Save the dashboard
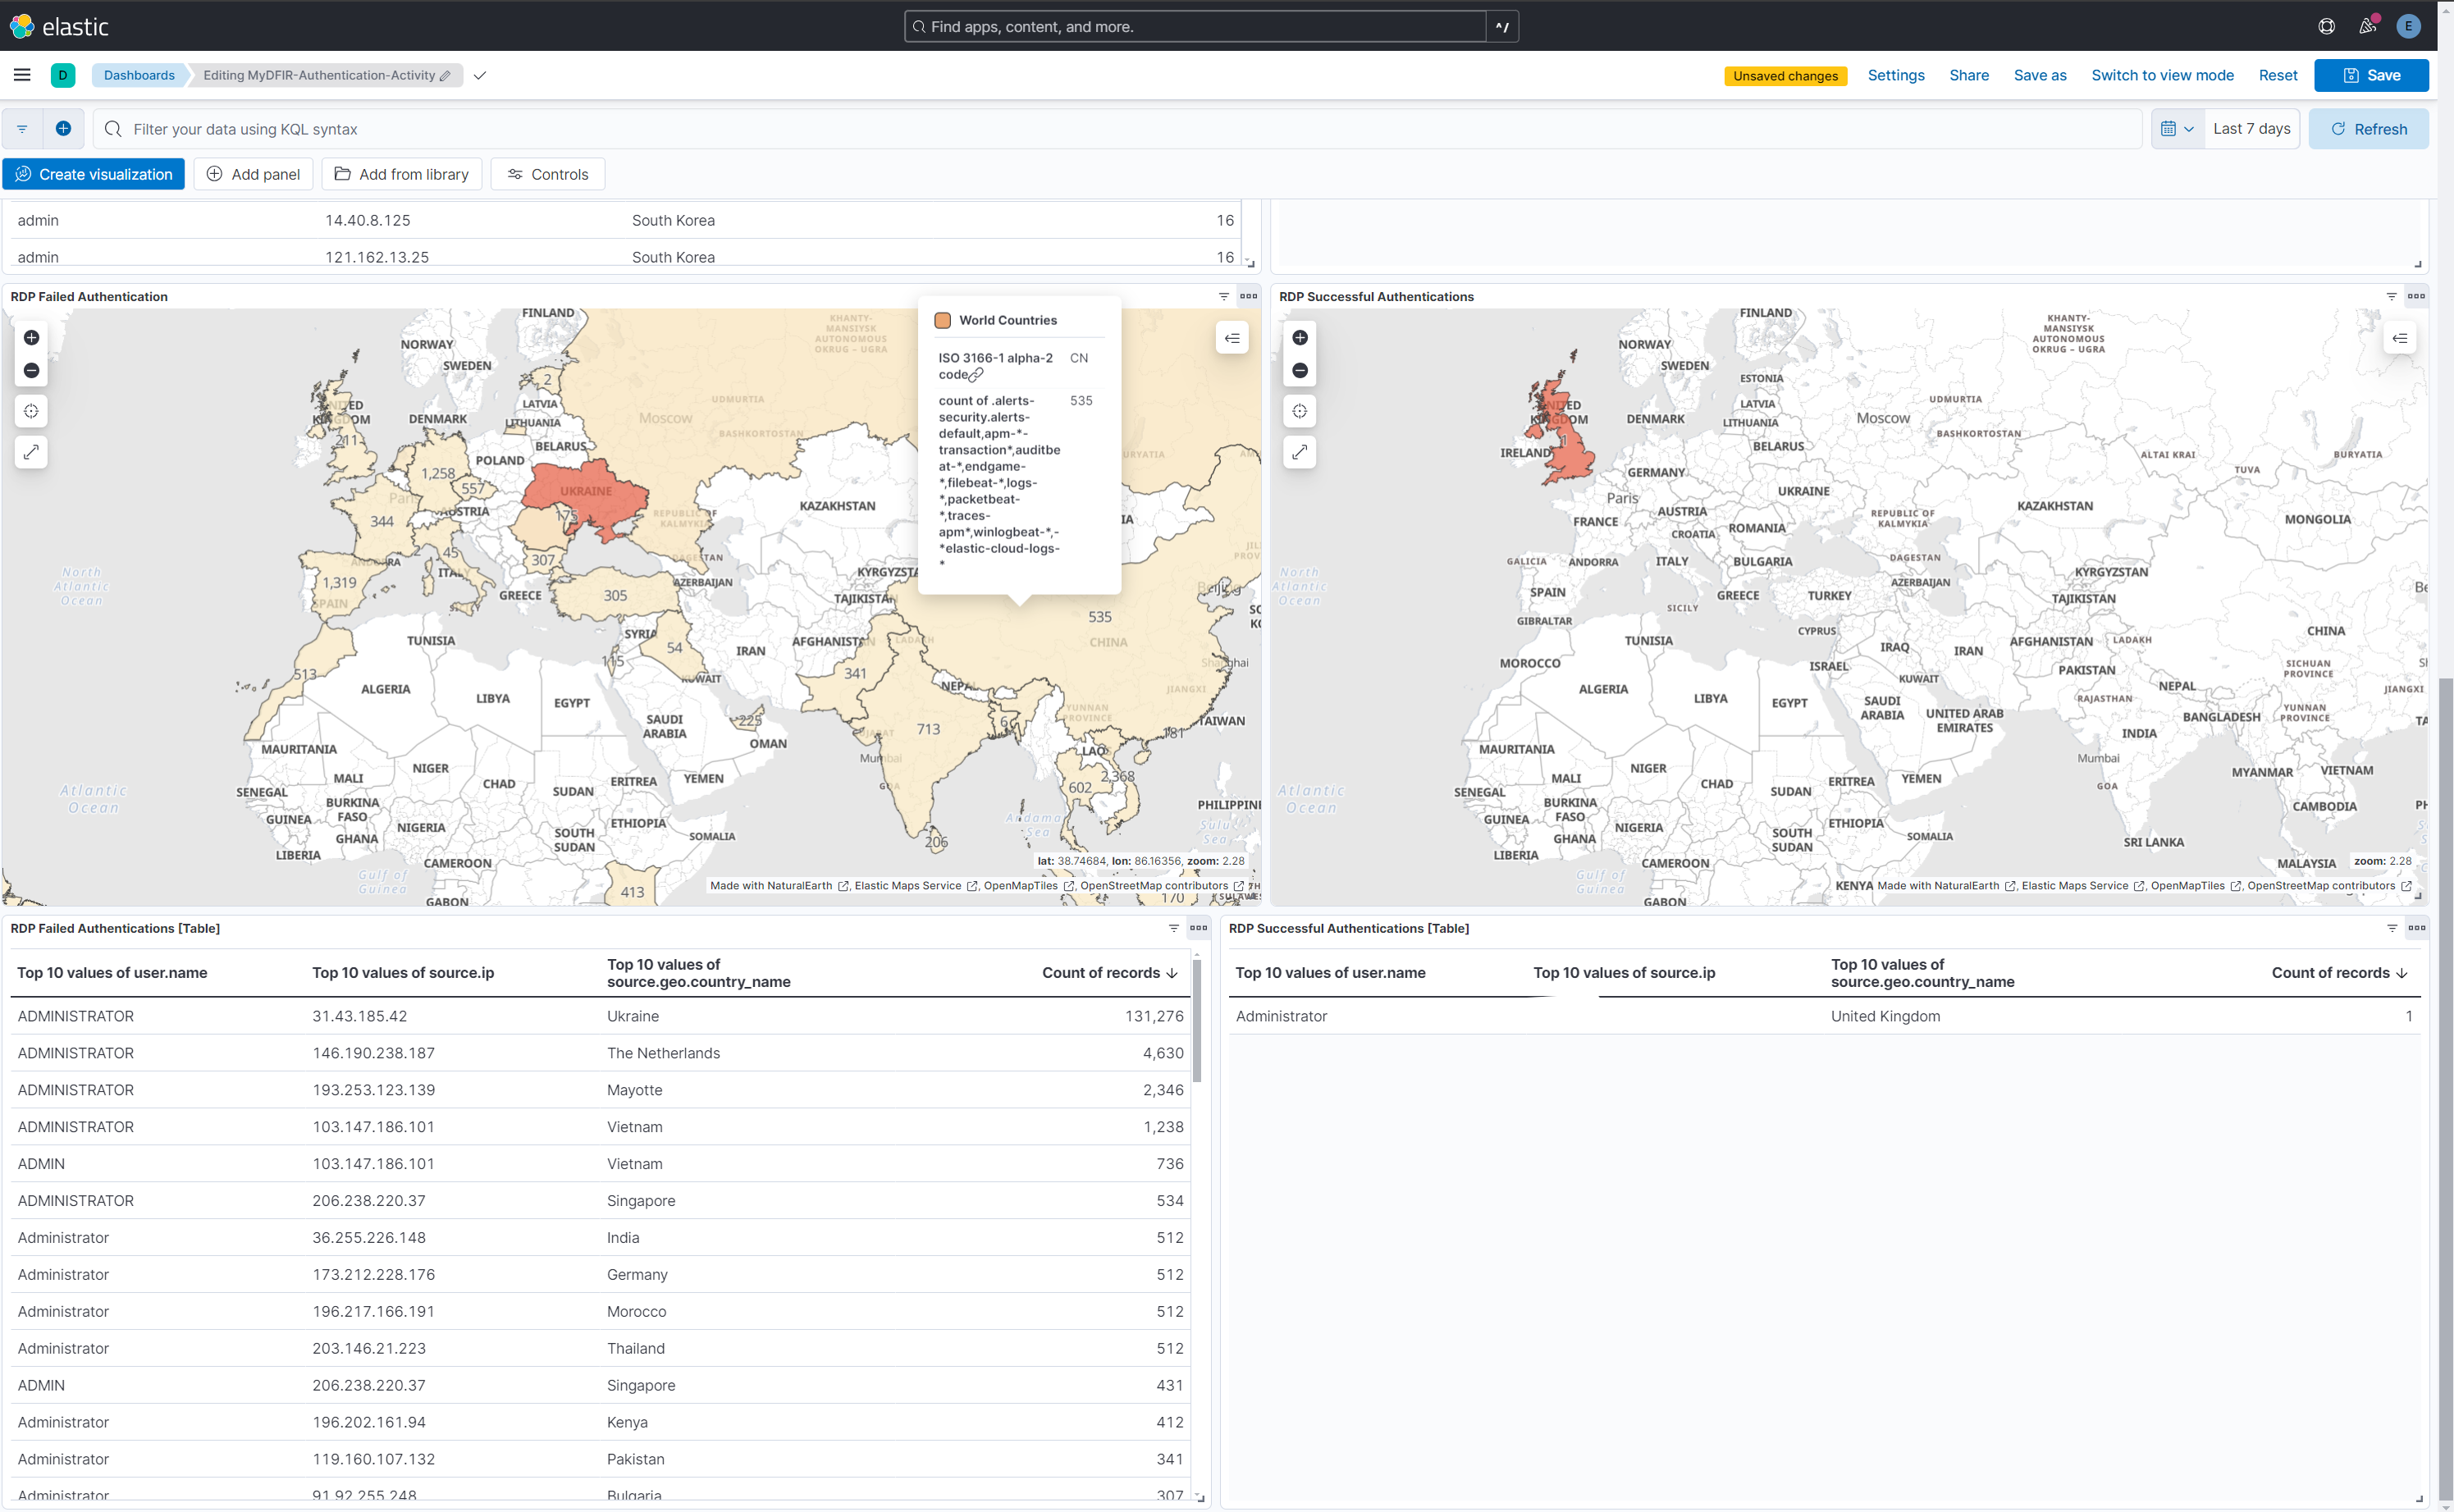Viewport: 2454px width, 1512px height. (2371, 75)
